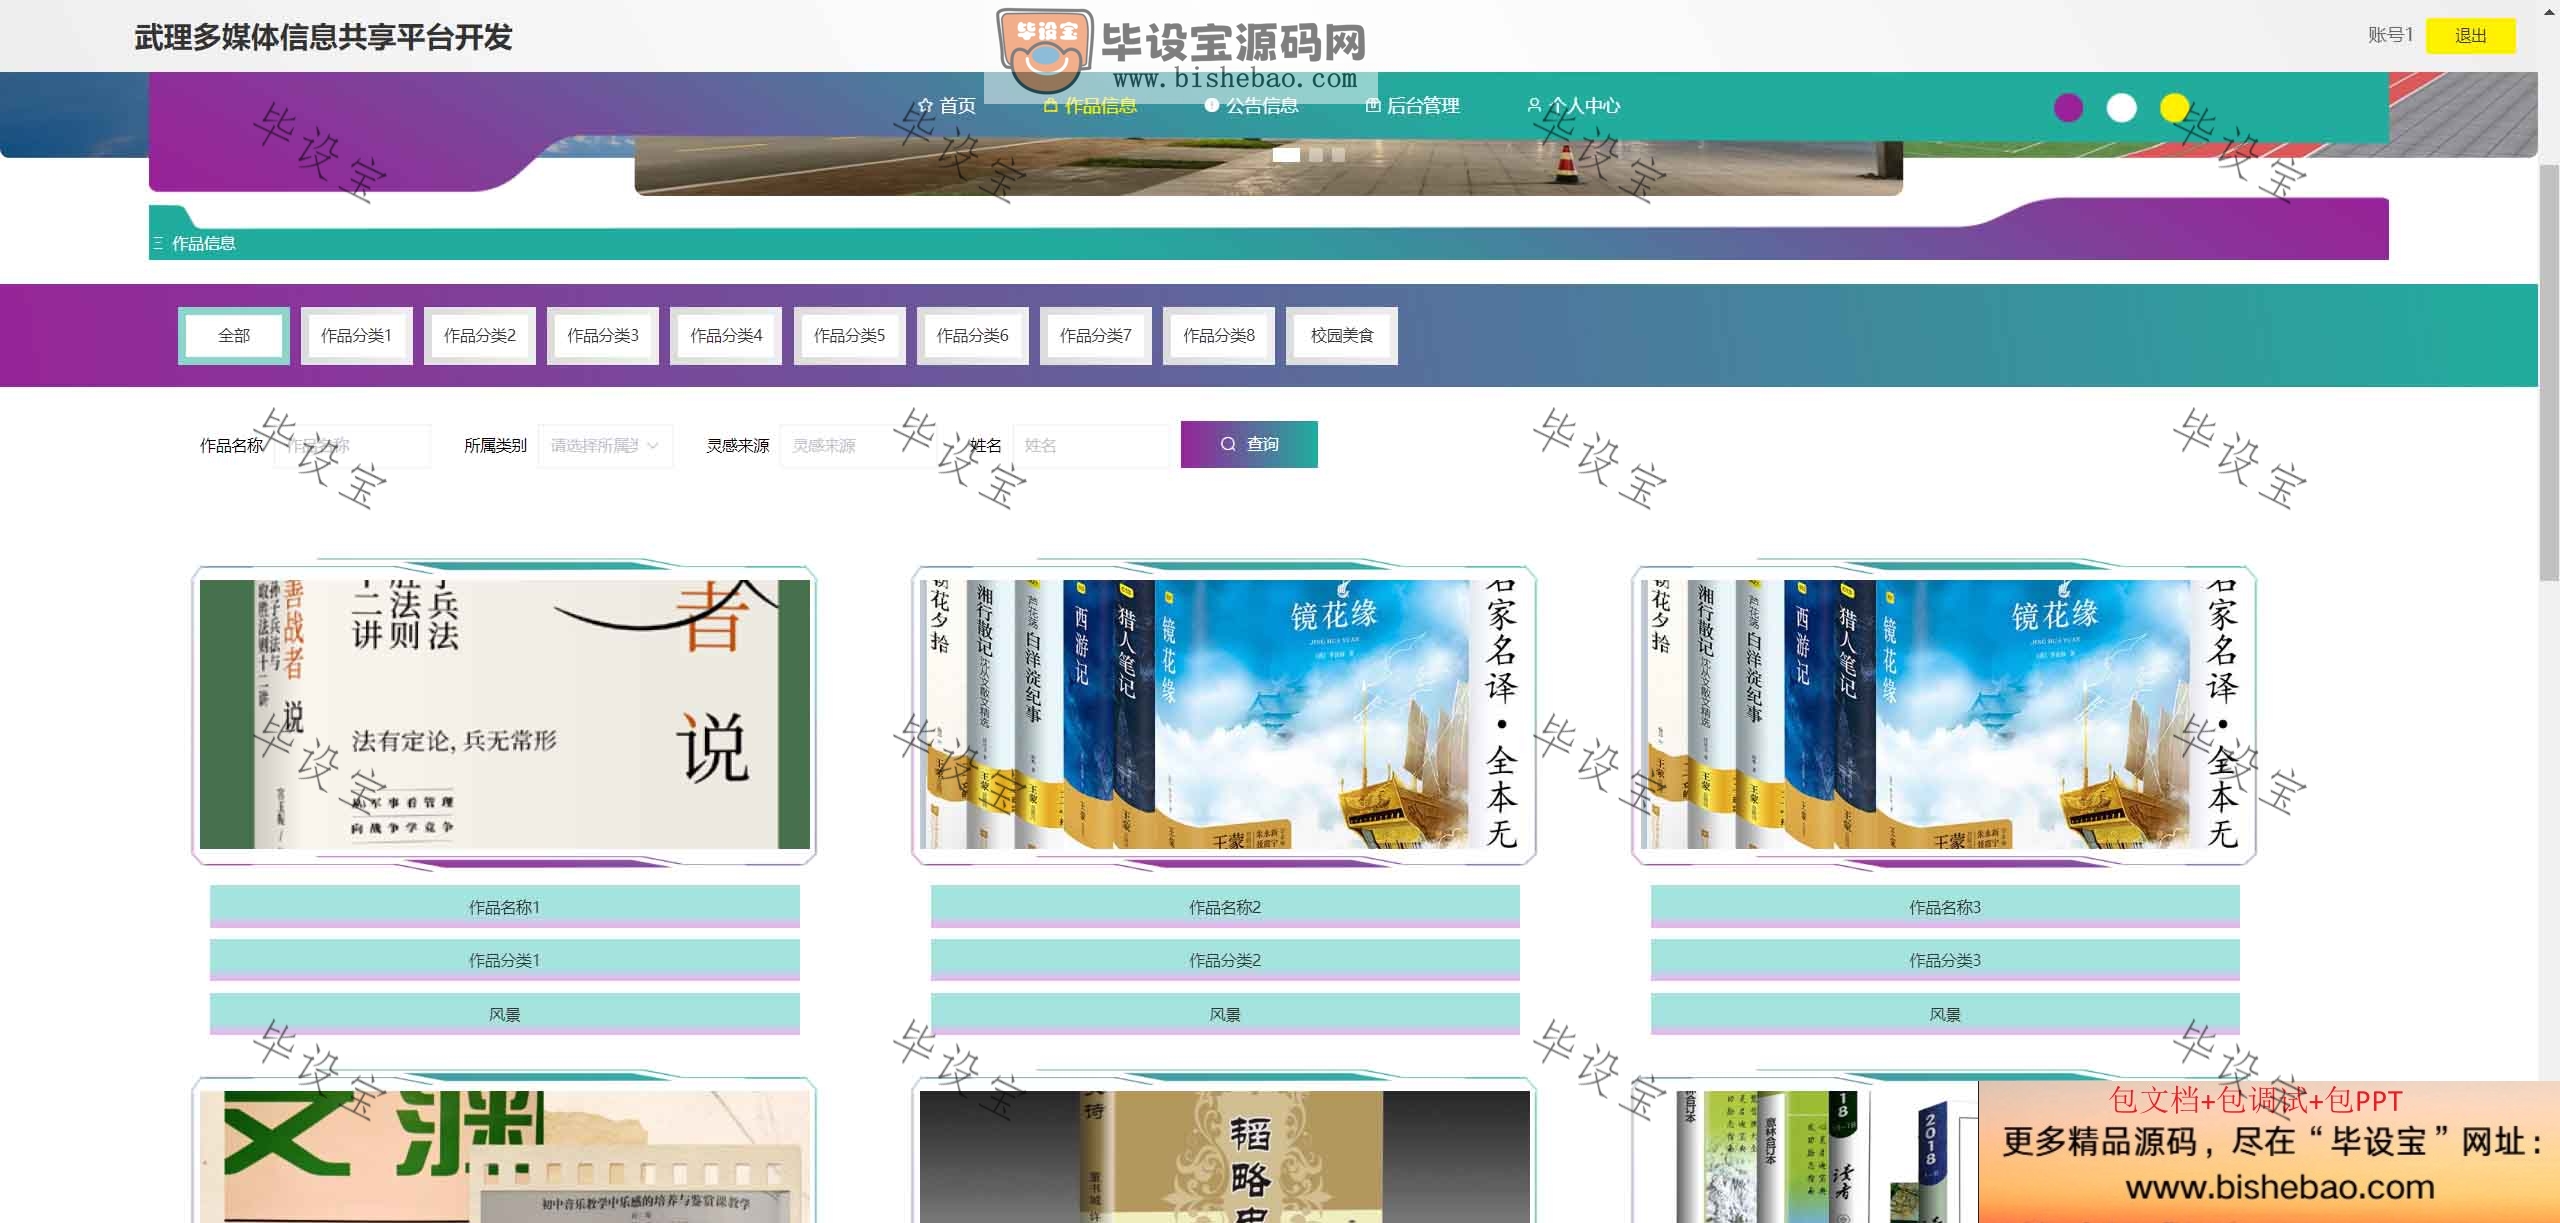
Task: Select the white theme color dot
Action: click(x=2121, y=107)
